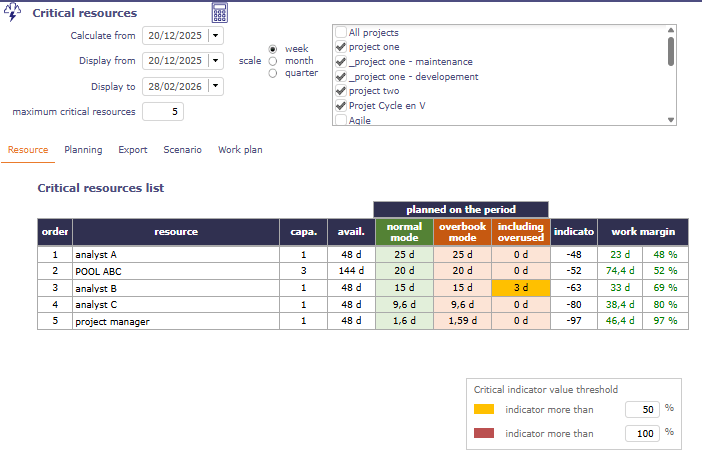Screen dimensions: 702x468
Task: Click the red threshold color swatch
Action: click(484, 434)
